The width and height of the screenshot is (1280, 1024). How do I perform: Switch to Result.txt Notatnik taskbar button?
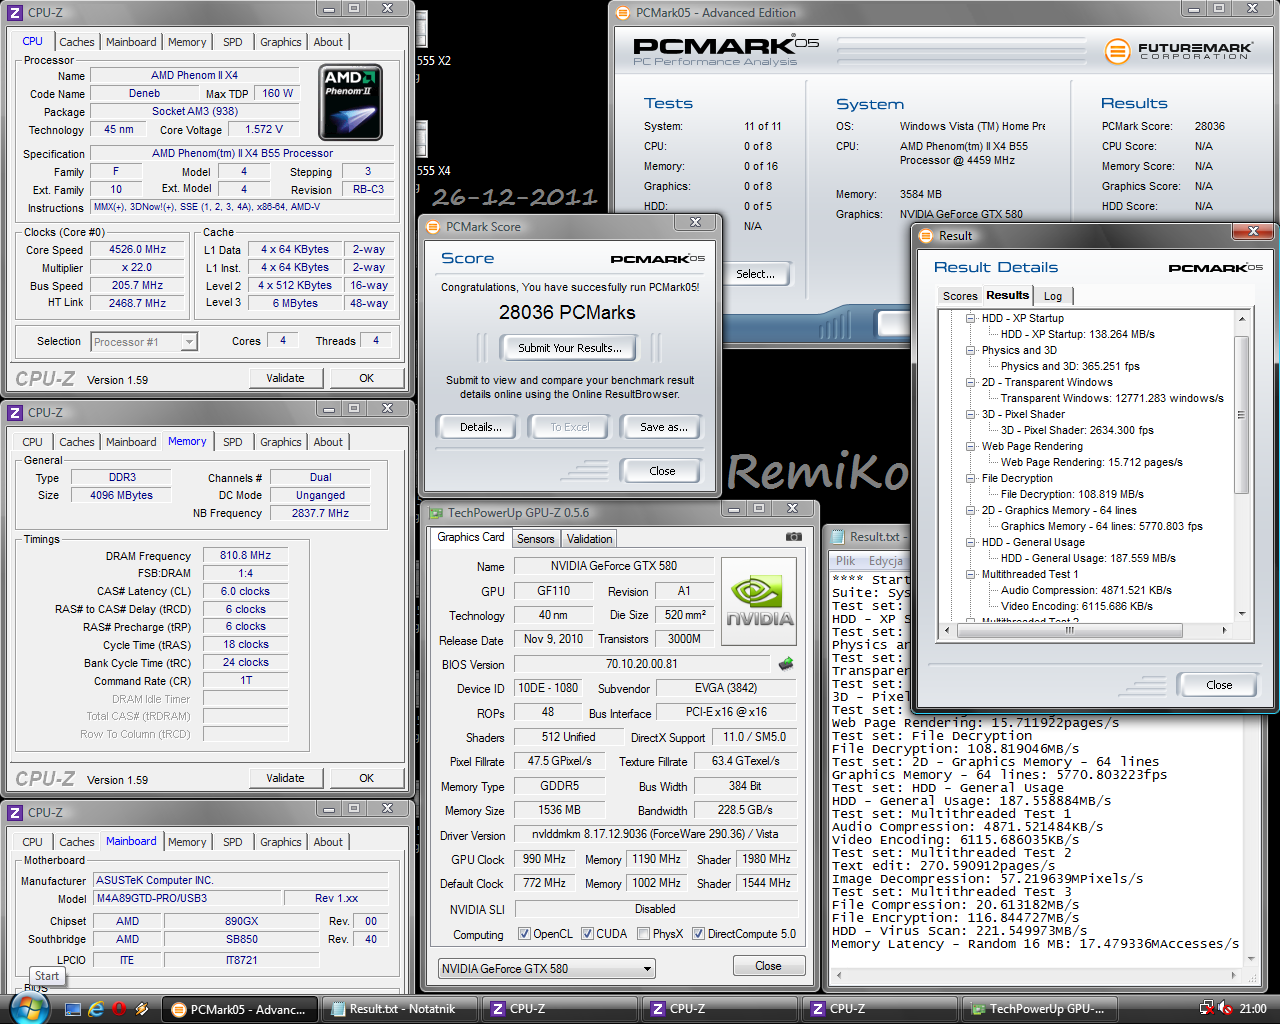point(399,1009)
